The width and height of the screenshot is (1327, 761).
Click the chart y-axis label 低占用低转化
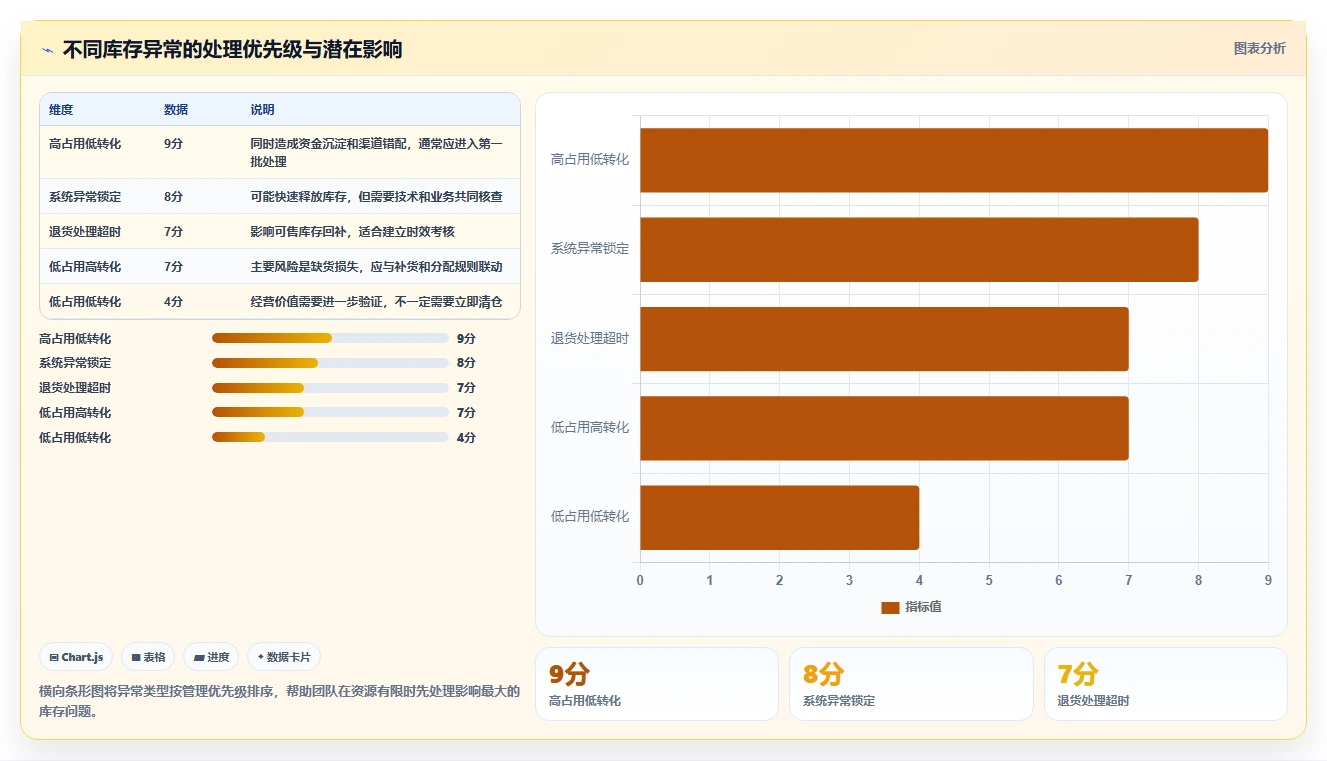pyautogui.click(x=590, y=517)
